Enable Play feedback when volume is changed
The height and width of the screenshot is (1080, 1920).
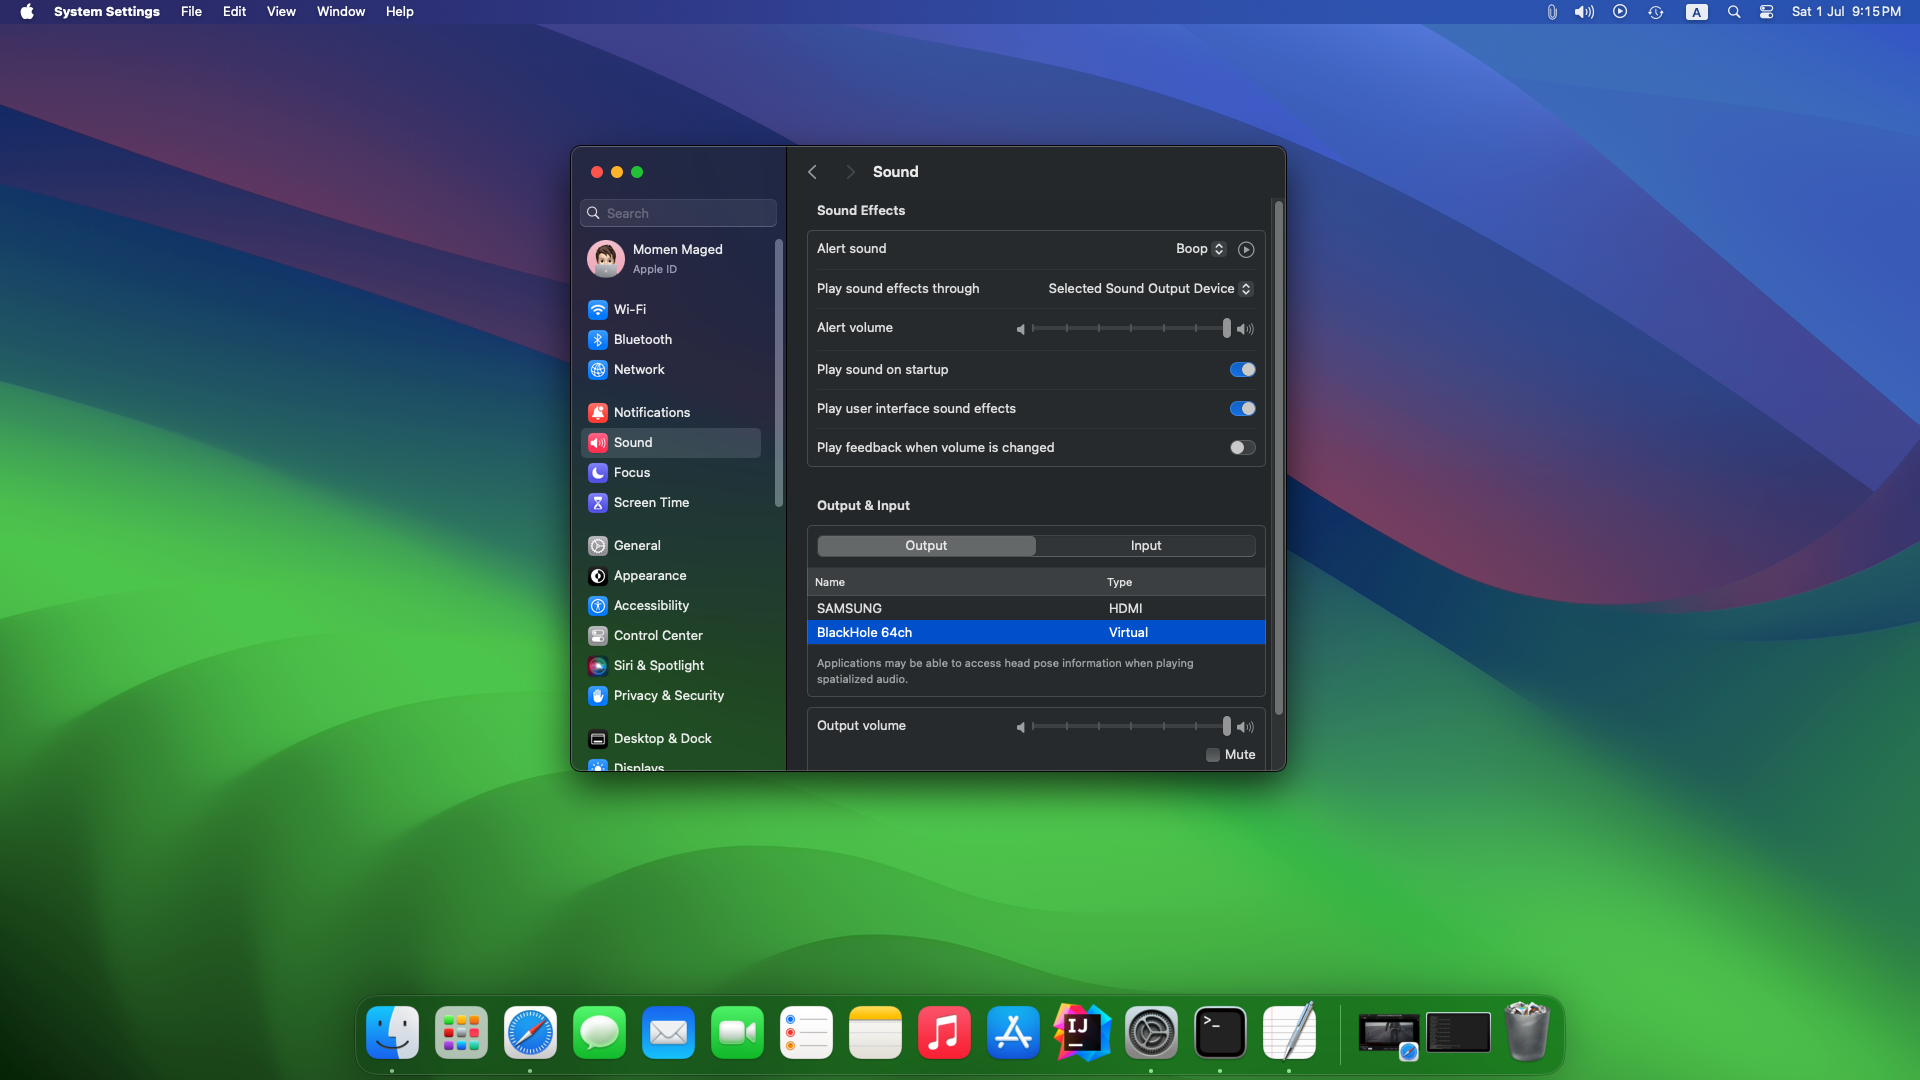click(1241, 447)
